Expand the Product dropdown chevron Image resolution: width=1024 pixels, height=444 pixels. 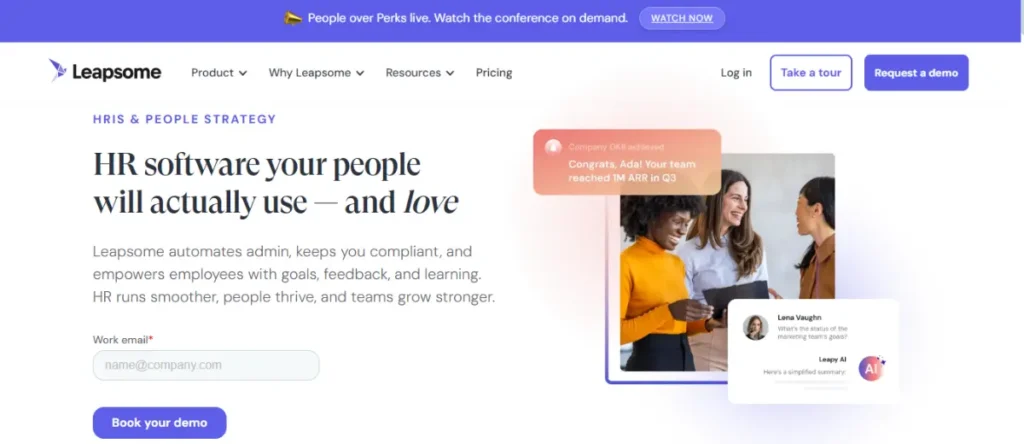(243, 73)
